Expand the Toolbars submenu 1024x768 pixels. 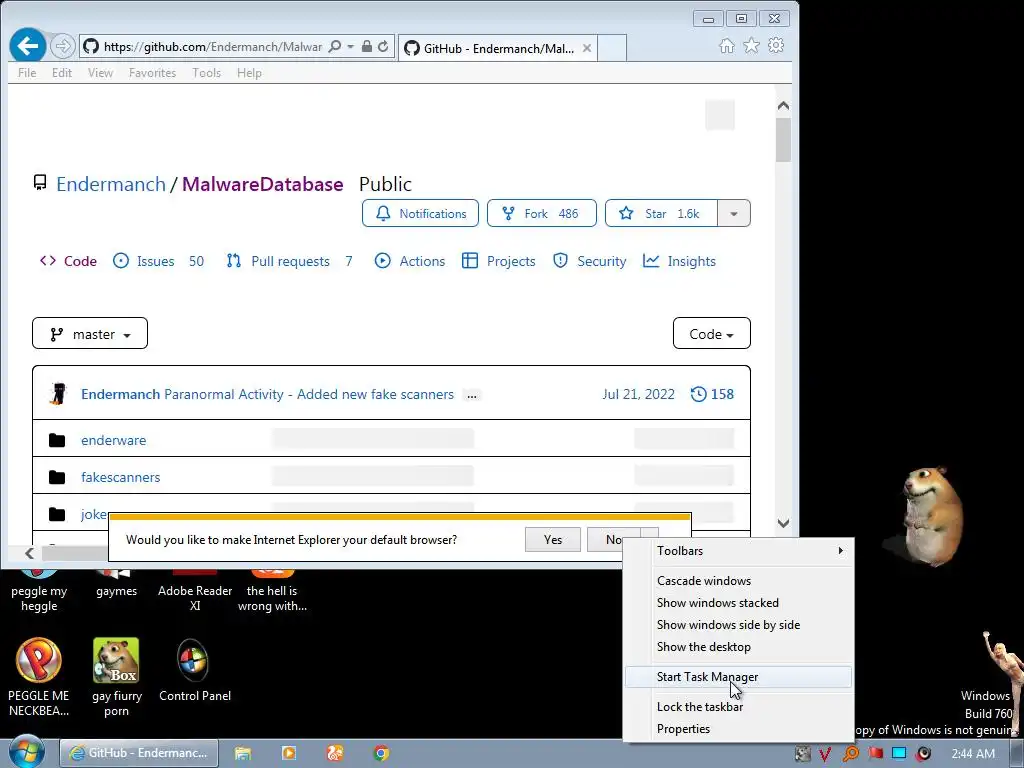[x=739, y=551]
